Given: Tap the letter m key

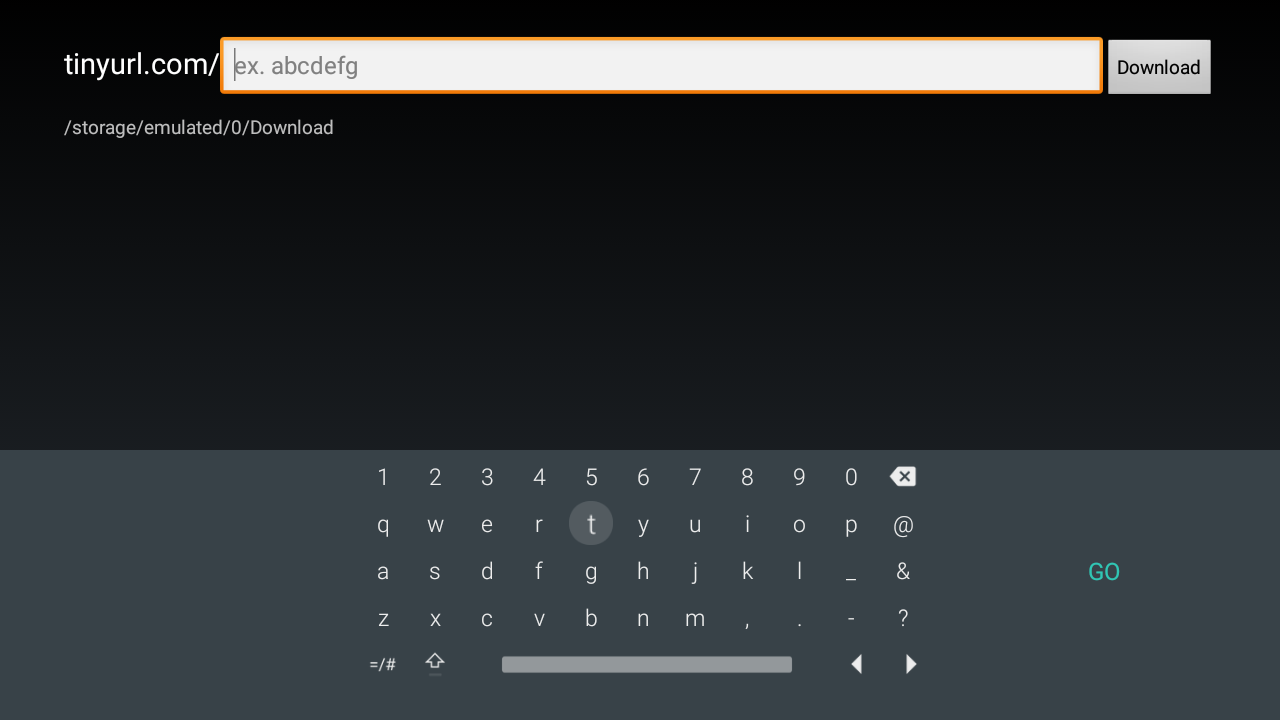Looking at the screenshot, I should [x=695, y=618].
